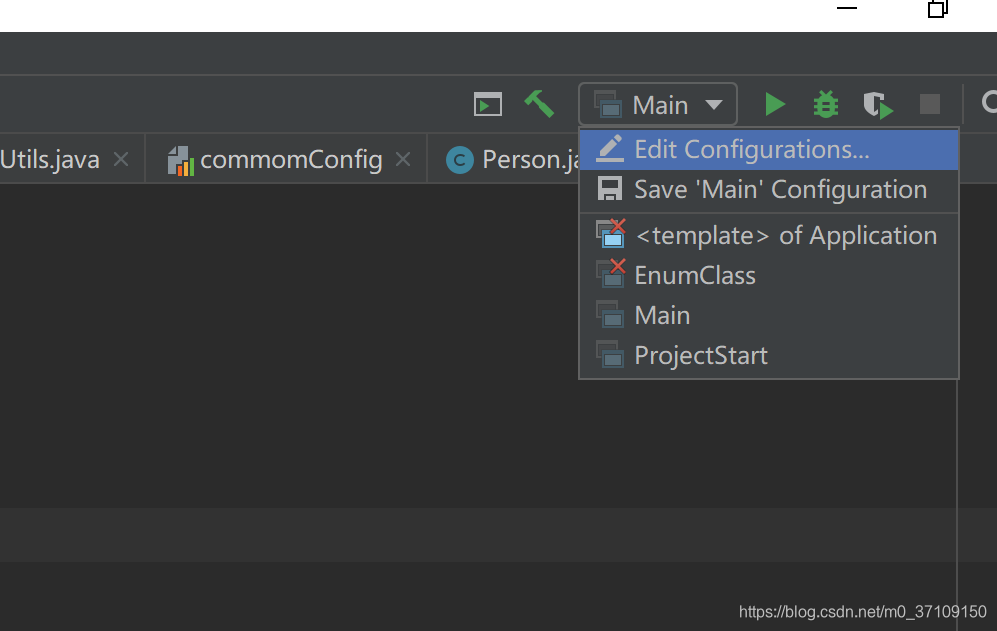Viewport: 997px width, 631px height.
Task: Open the Main run configuration dropdown
Action: [x=658, y=105]
